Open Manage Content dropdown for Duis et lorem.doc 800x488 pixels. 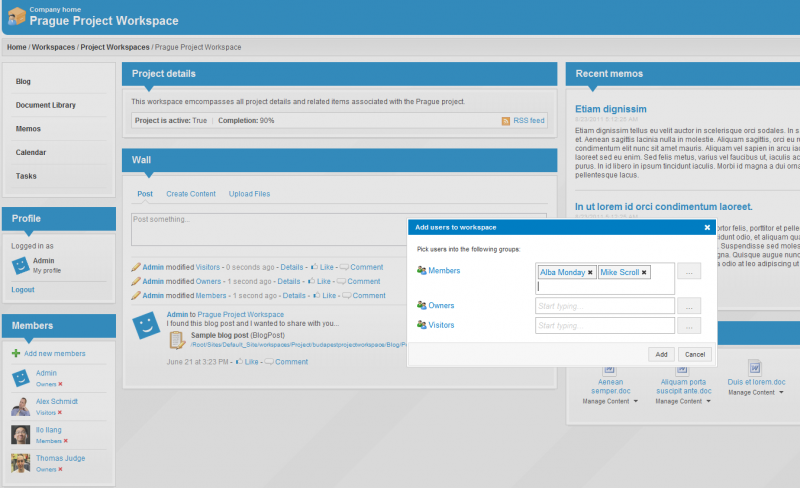756,393
